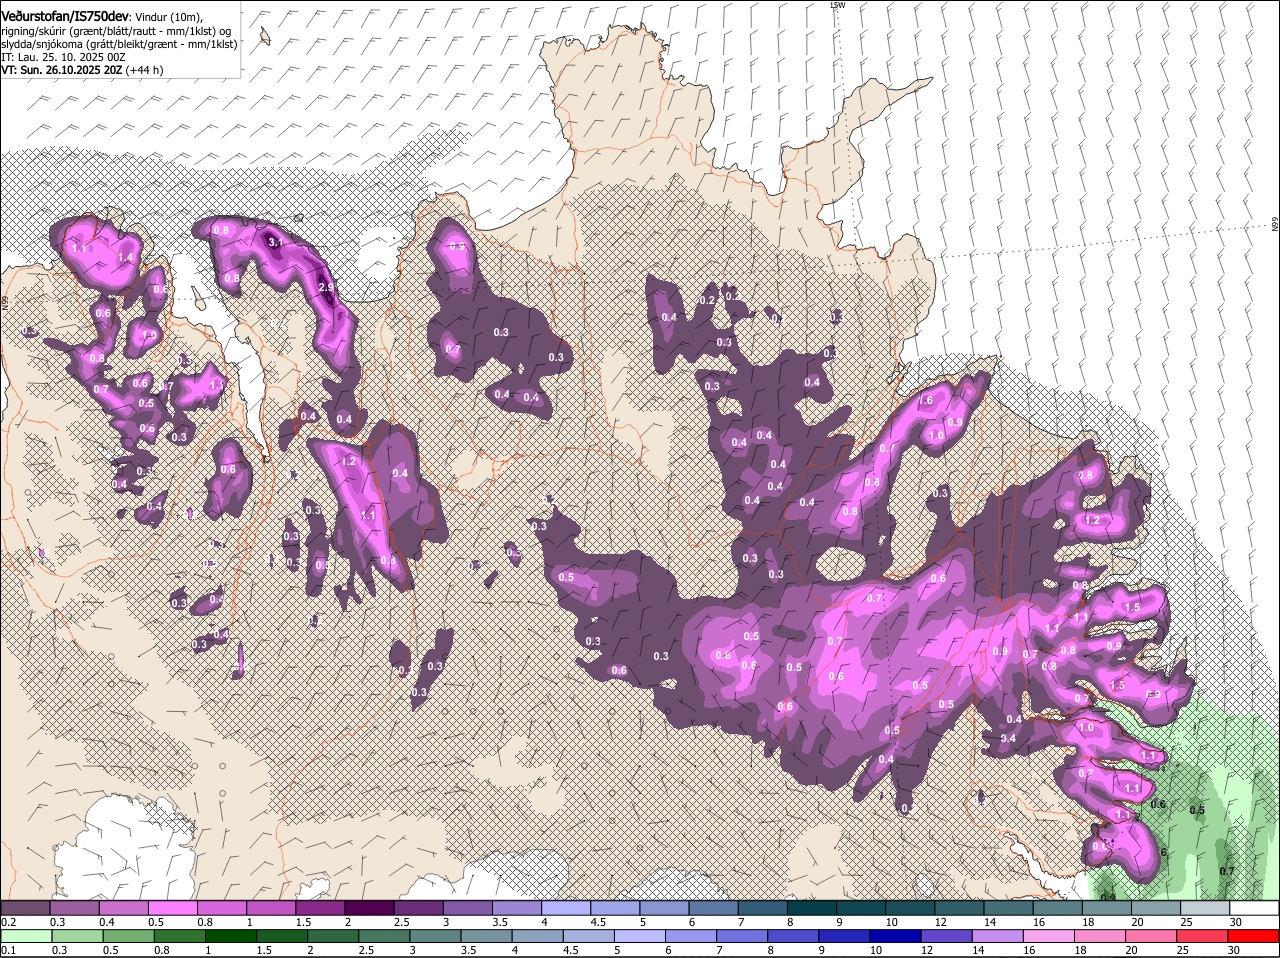Pick the dark teal 8–9 snow legend swatch

(x=812, y=907)
